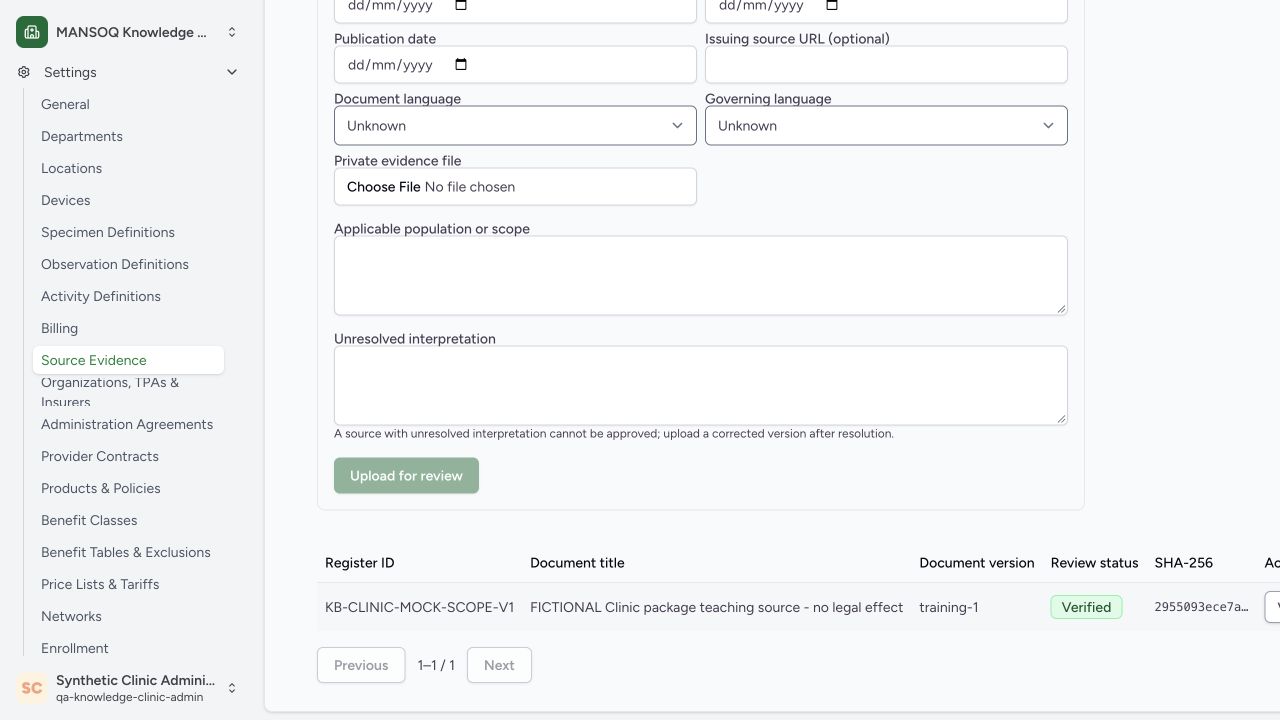Open Benefit Tables & Exclusions
Image resolution: width=1280 pixels, height=720 pixels.
126,552
